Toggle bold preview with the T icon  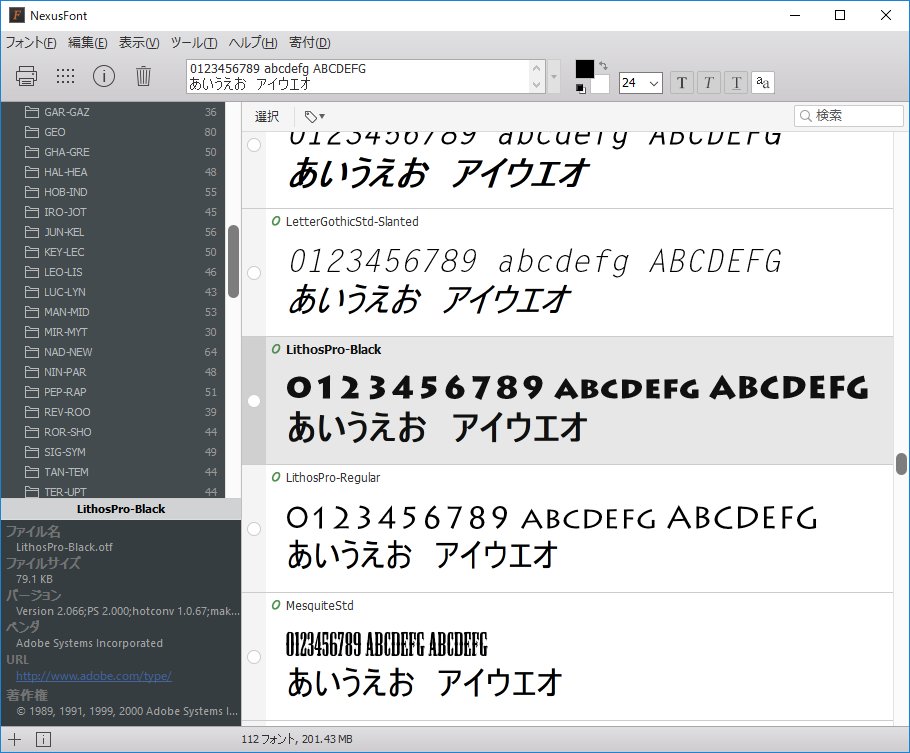681,82
